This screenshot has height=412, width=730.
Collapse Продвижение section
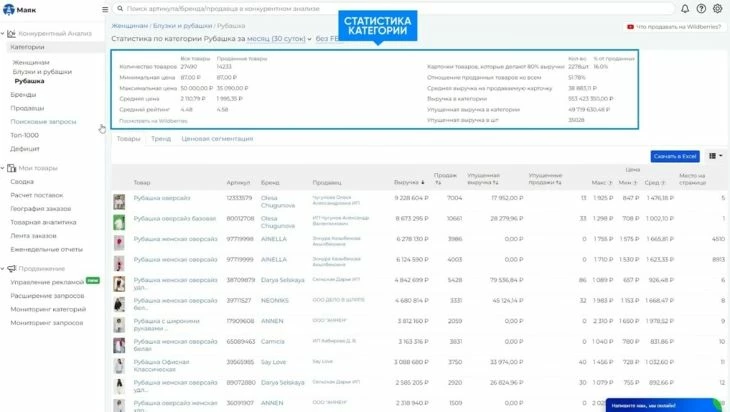tap(3, 269)
